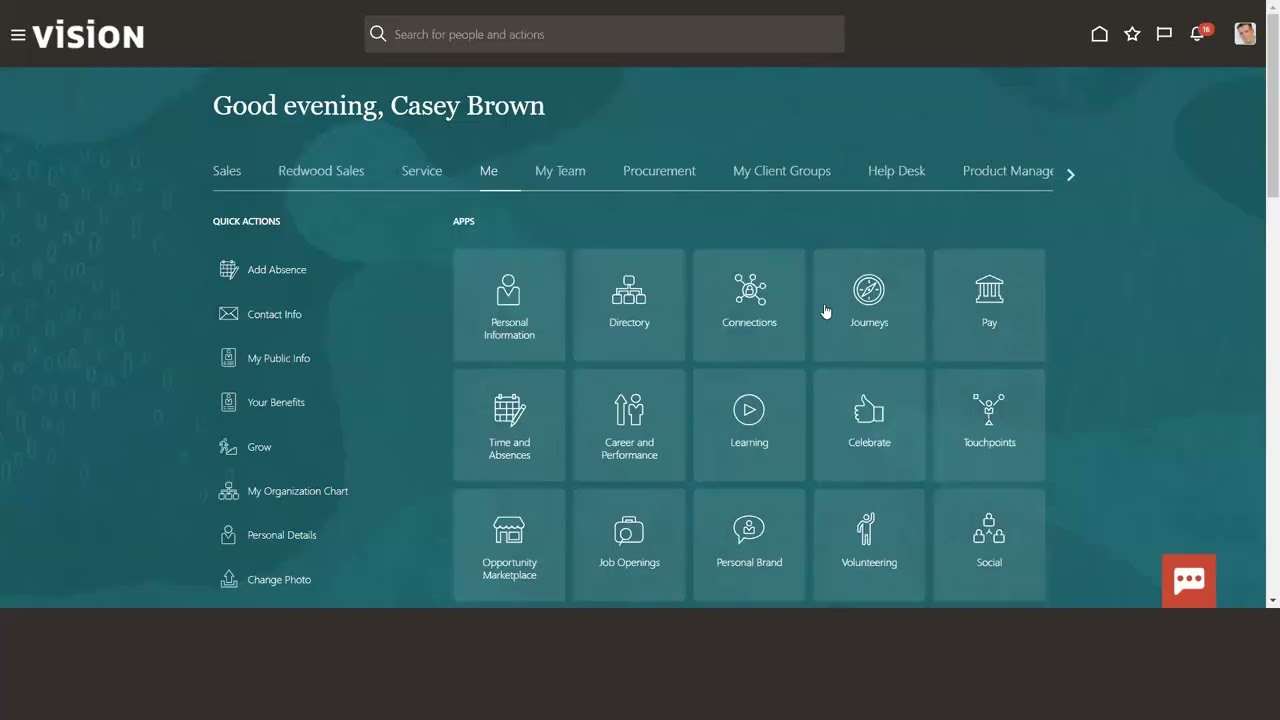This screenshot has width=1280, height=720.
Task: Click the Change Photo link
Action: tap(279, 580)
